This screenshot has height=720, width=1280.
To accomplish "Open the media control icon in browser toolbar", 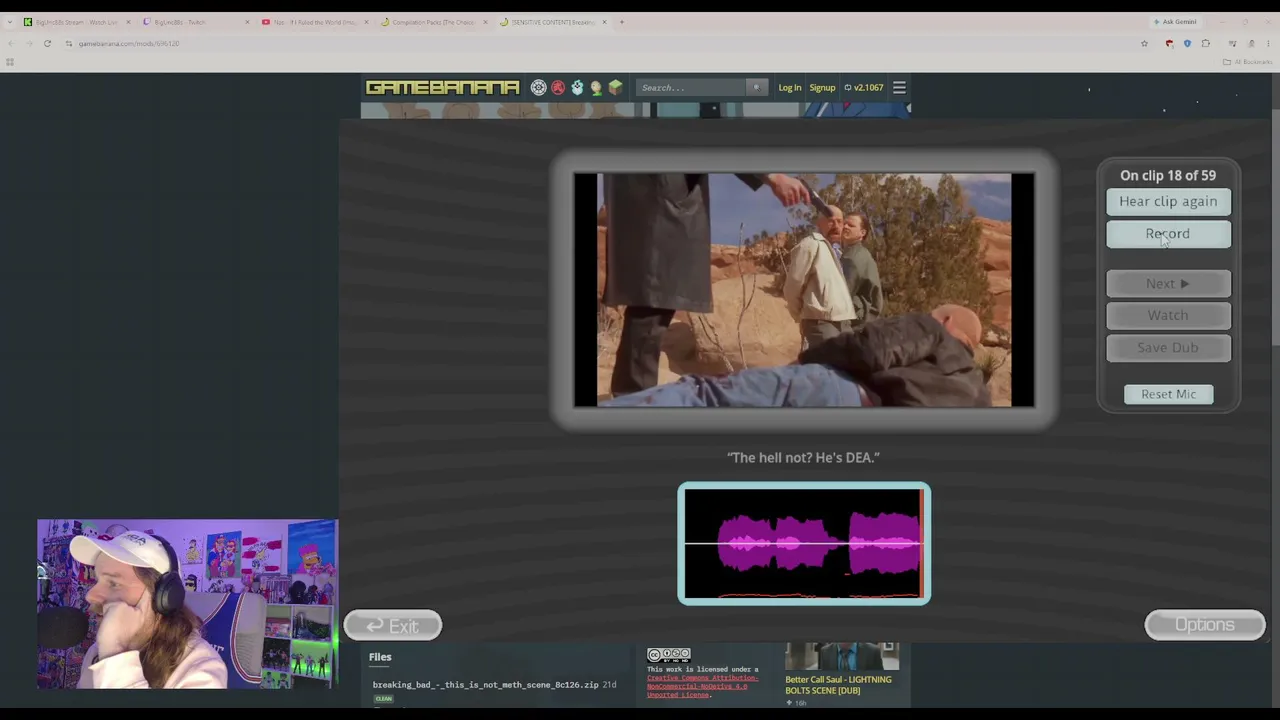I will 1232,43.
